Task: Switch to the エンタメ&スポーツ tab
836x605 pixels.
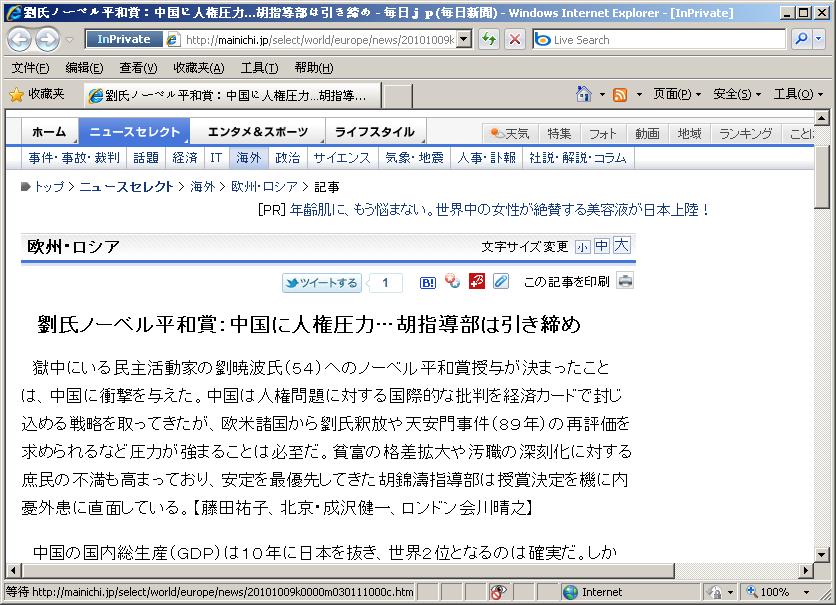Action: coord(258,132)
